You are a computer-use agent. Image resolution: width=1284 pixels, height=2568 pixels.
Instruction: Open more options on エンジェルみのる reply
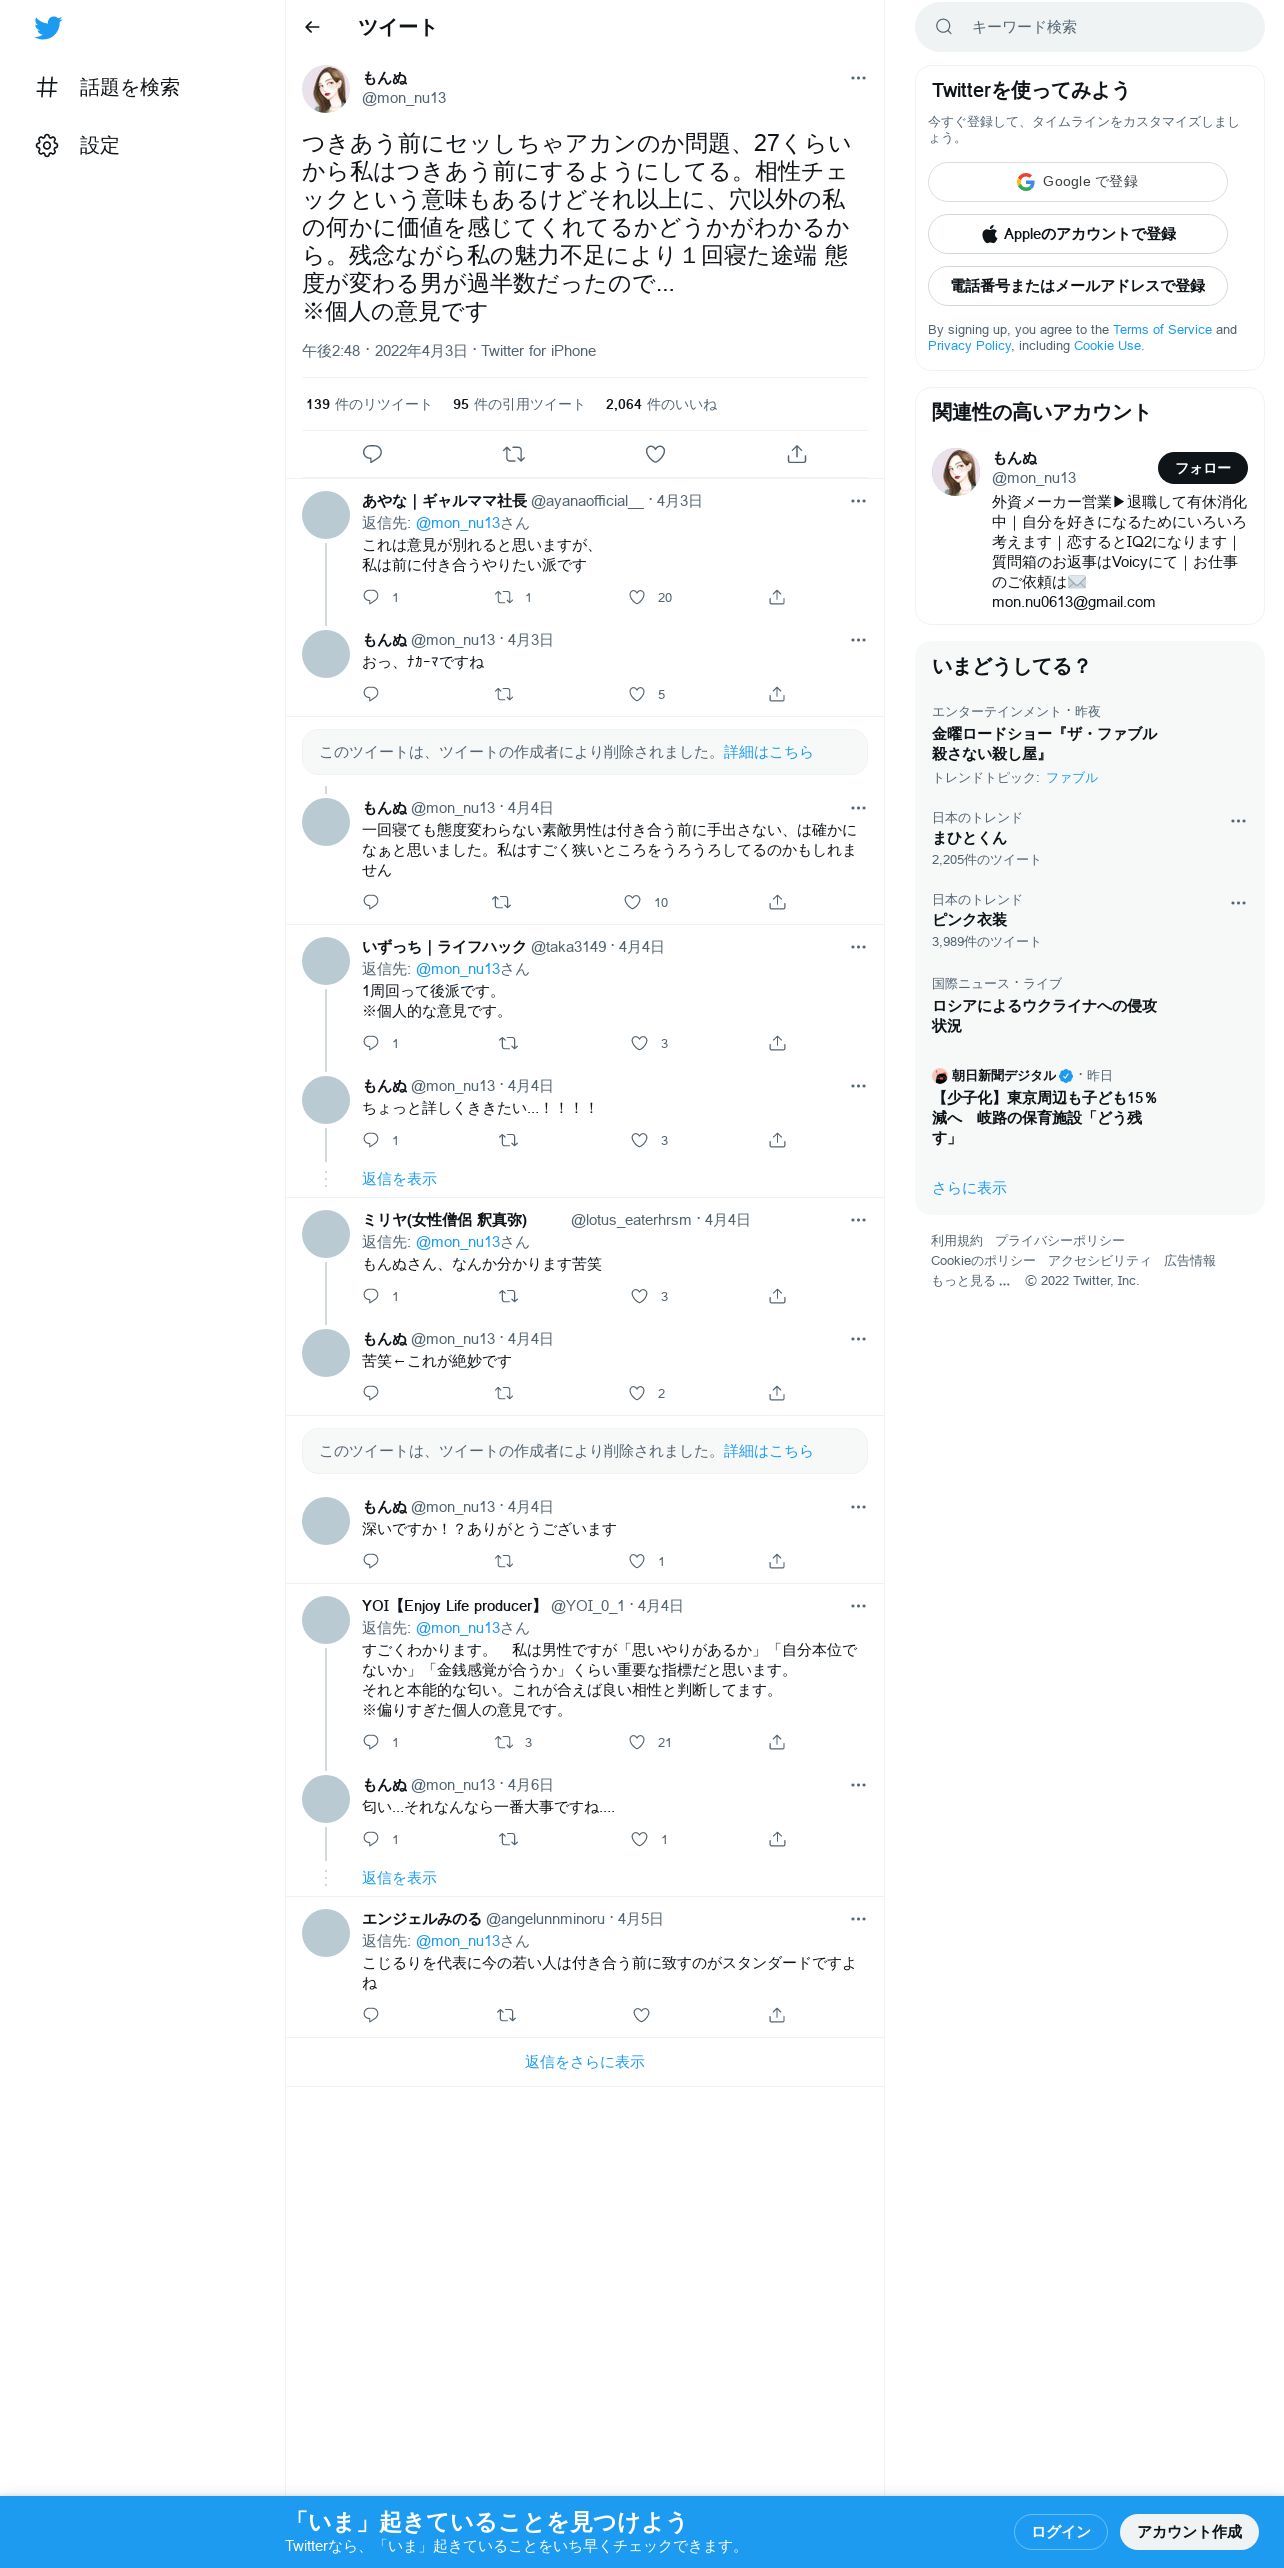(x=858, y=1919)
